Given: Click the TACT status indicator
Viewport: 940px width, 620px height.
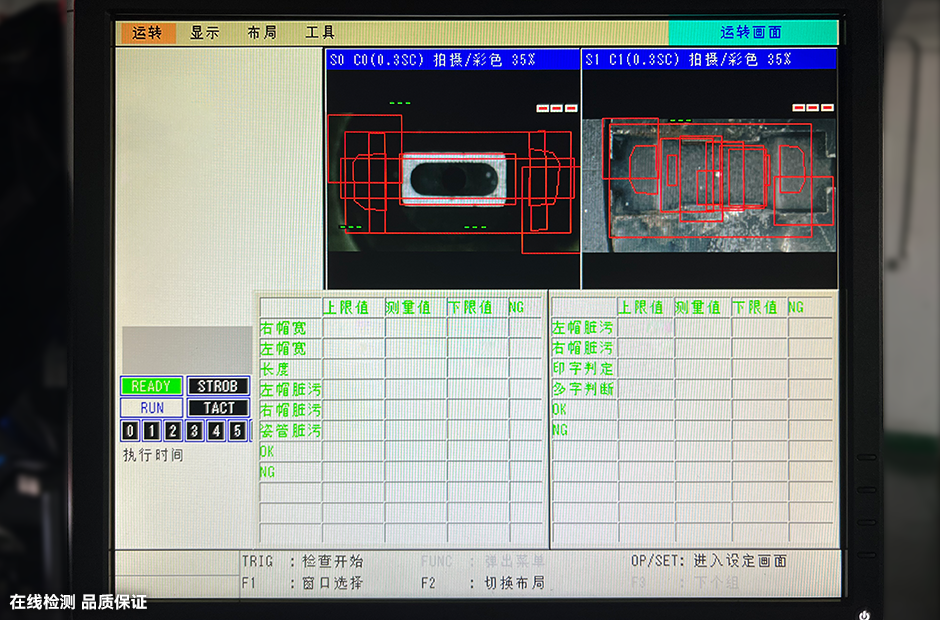Looking at the screenshot, I should click(x=218, y=408).
